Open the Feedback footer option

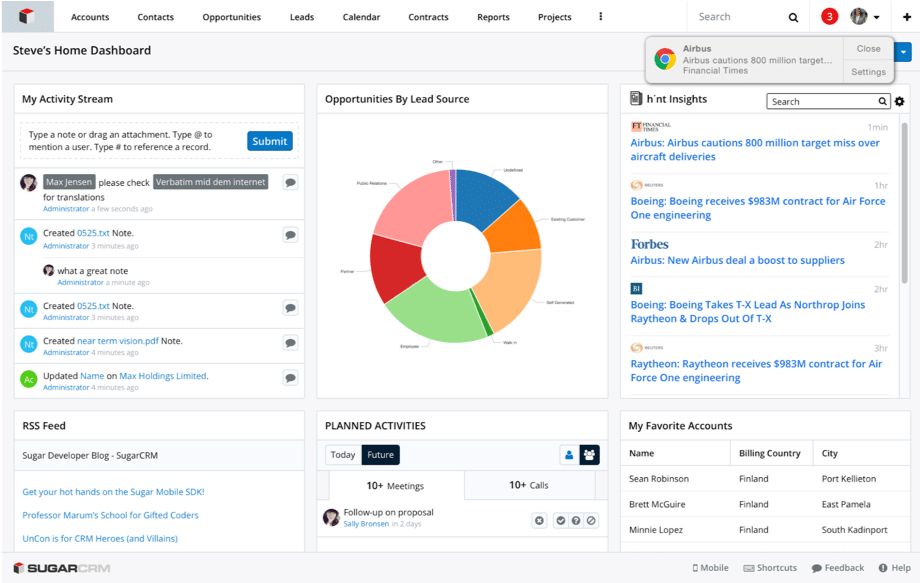838,568
